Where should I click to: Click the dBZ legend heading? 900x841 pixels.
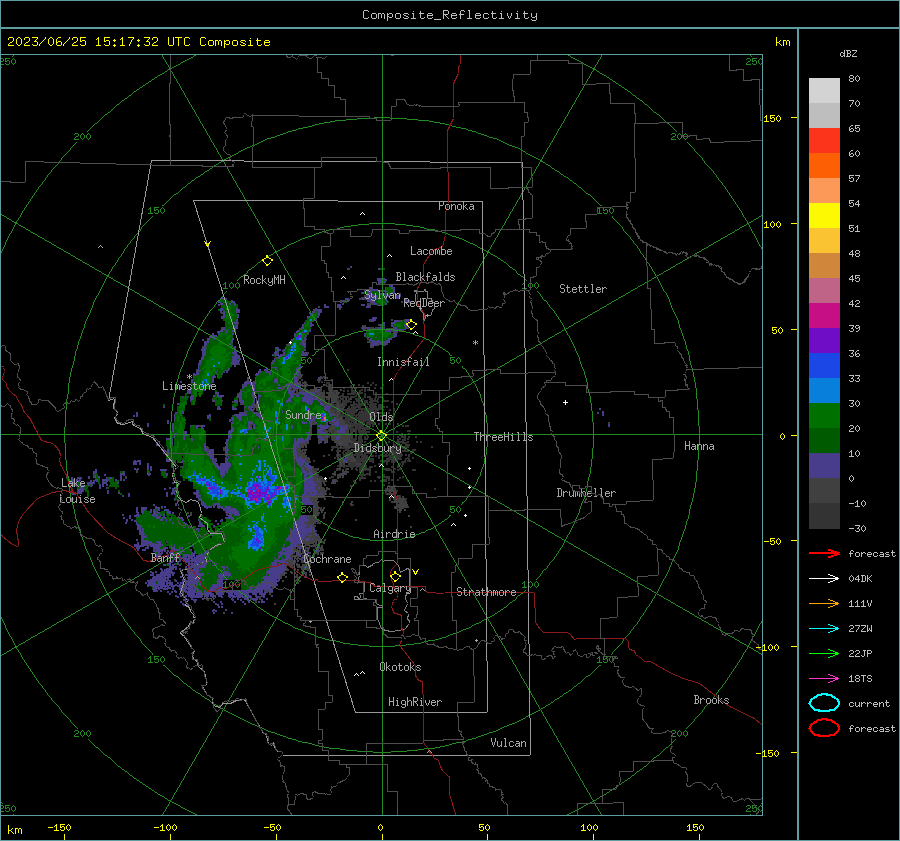848,53
